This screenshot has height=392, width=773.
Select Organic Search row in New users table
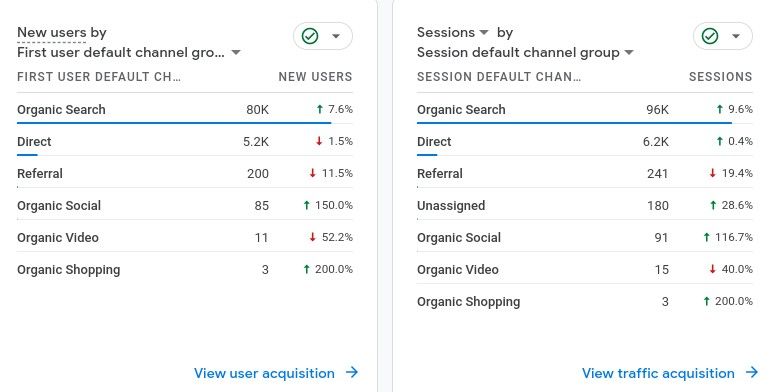pos(185,109)
